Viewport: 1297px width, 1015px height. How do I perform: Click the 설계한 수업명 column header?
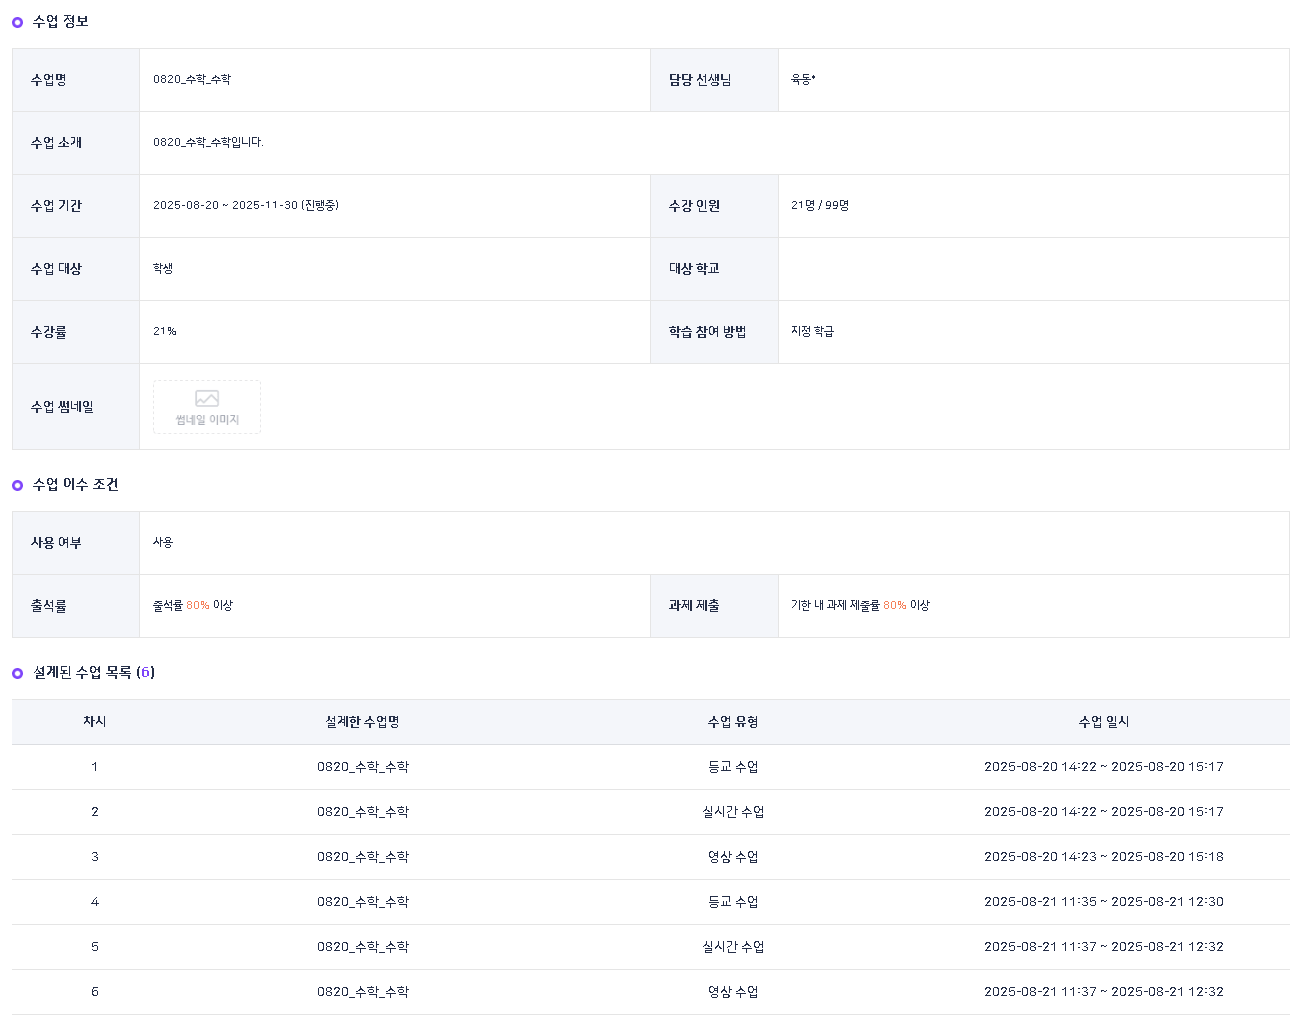[362, 722]
